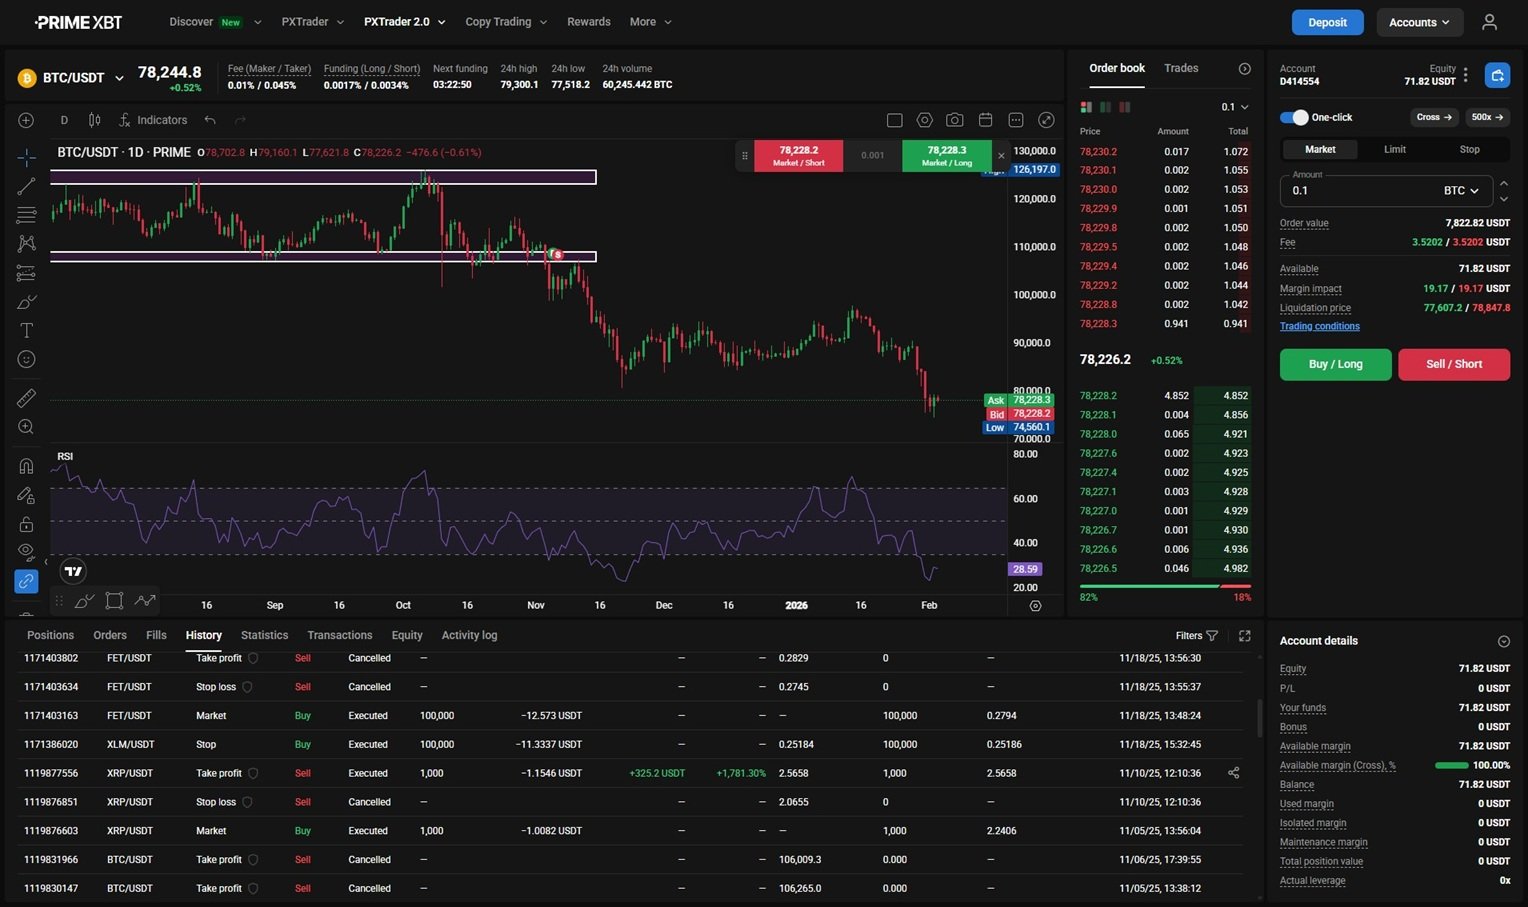The image size is (1528, 907).
Task: Select the brush drawing tool
Action: pyautogui.click(x=26, y=301)
